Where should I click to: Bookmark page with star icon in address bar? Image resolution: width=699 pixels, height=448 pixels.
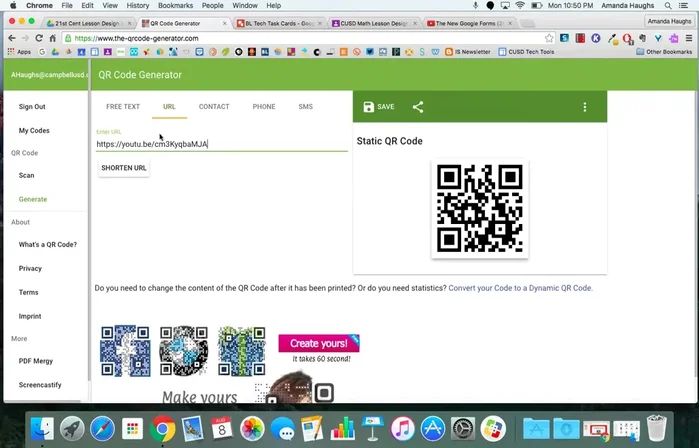pyautogui.click(x=549, y=38)
